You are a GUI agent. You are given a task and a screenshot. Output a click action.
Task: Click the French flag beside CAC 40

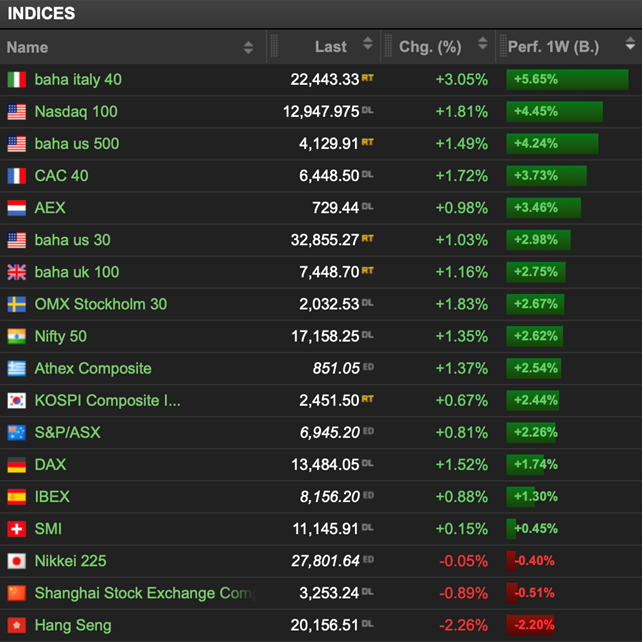click(x=16, y=176)
